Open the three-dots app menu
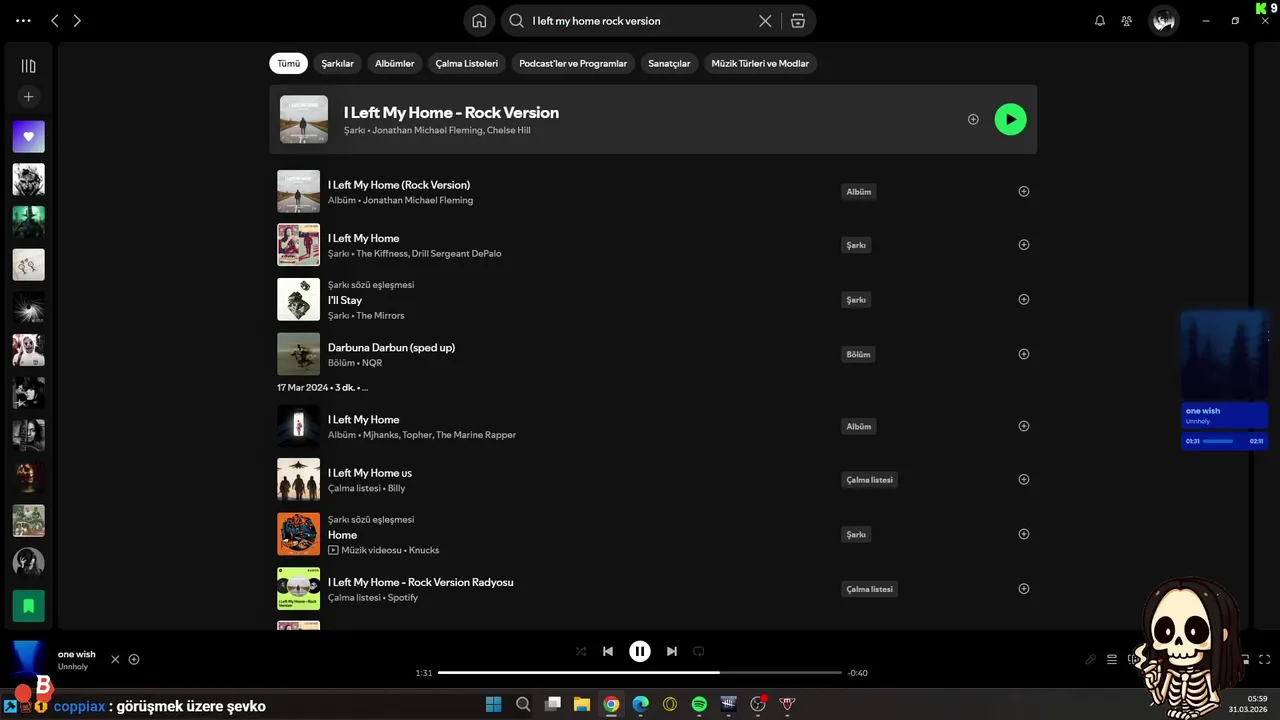The height and width of the screenshot is (720, 1280). pyautogui.click(x=23, y=20)
